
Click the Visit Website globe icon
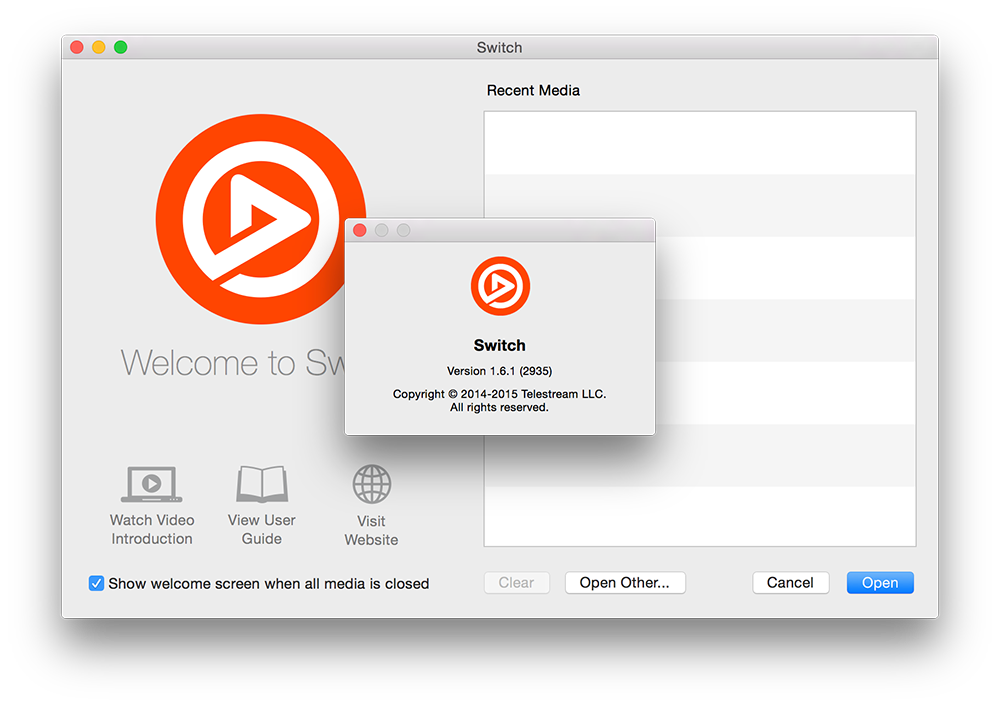point(372,484)
